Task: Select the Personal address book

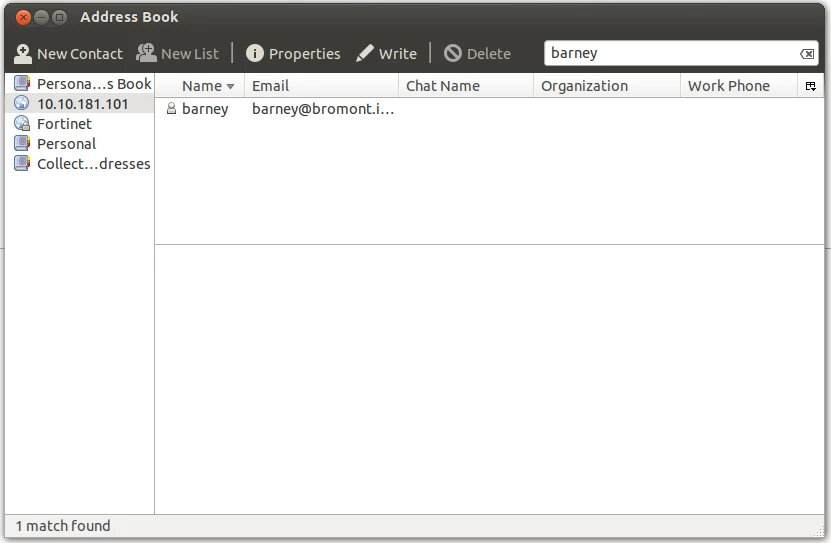Action: coord(79,144)
